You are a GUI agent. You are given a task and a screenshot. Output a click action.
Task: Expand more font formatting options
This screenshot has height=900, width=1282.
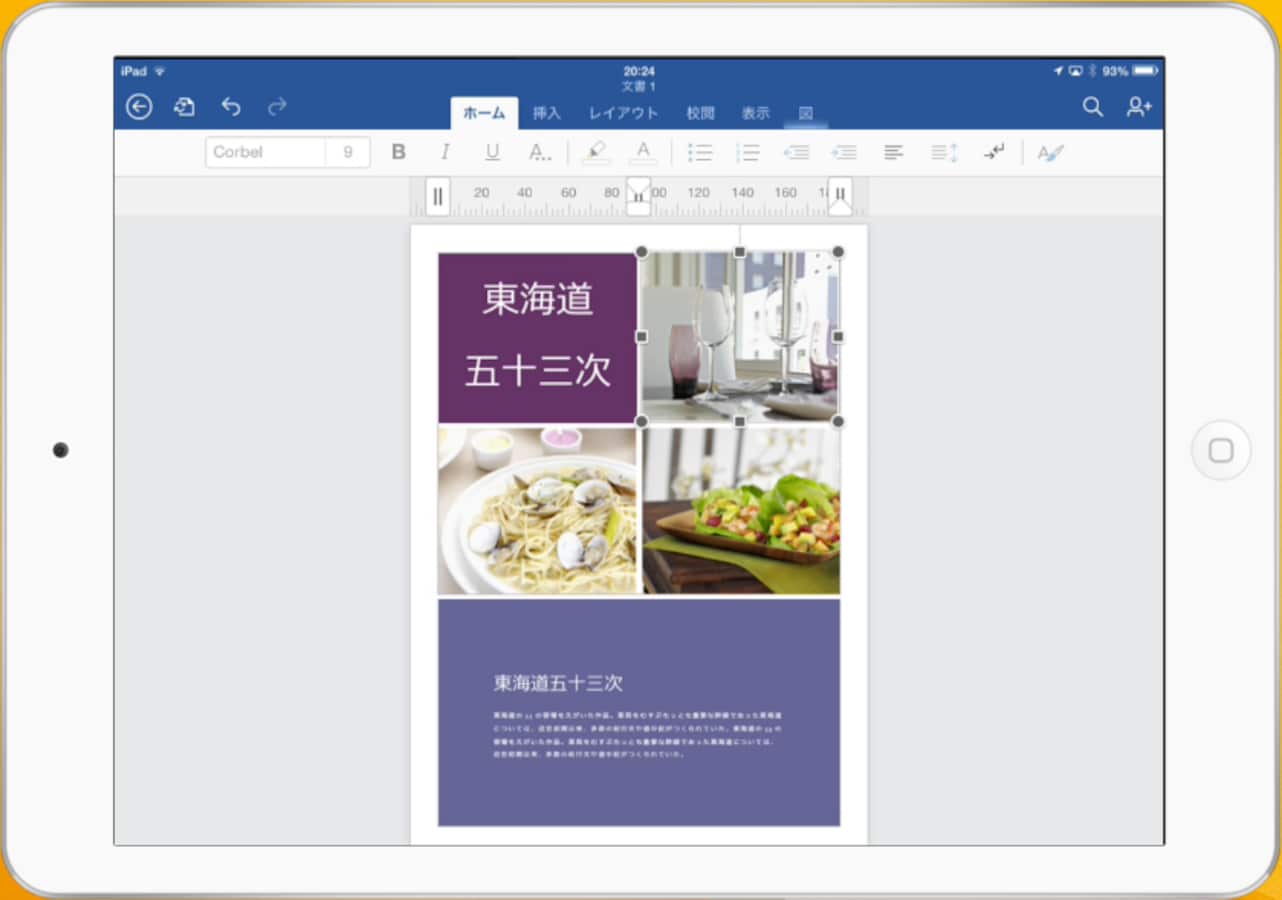pyautogui.click(x=540, y=151)
